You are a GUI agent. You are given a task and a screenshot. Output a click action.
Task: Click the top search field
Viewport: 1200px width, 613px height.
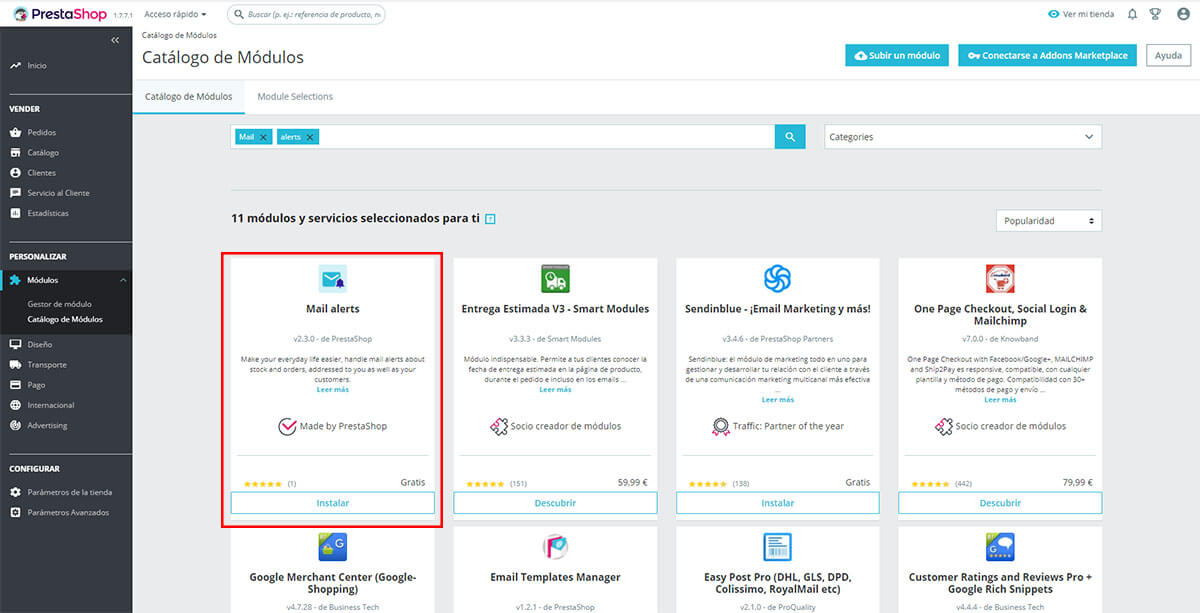tap(306, 15)
